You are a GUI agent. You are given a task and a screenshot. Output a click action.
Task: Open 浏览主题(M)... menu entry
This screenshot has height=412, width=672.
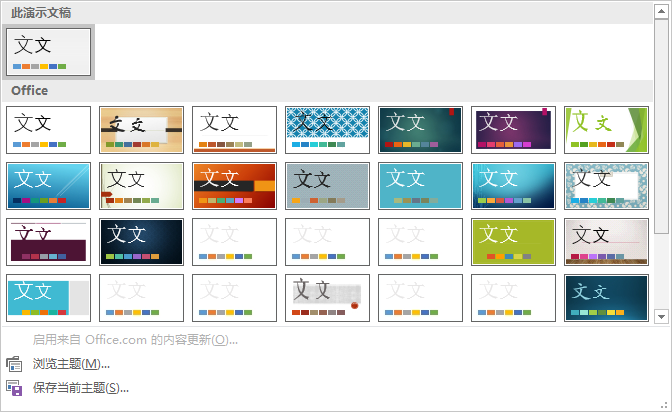pos(70,364)
